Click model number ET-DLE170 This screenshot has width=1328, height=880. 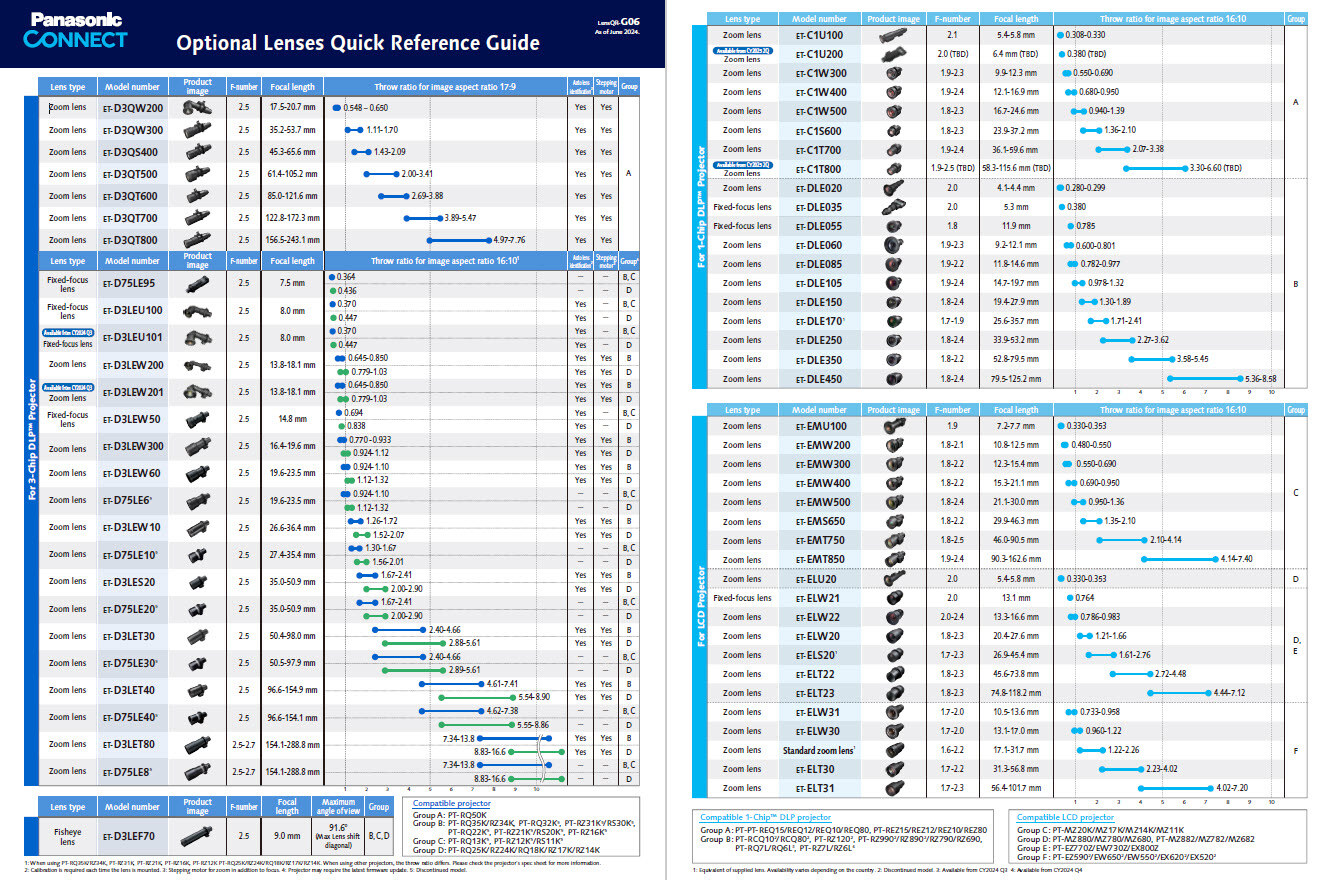(820, 321)
